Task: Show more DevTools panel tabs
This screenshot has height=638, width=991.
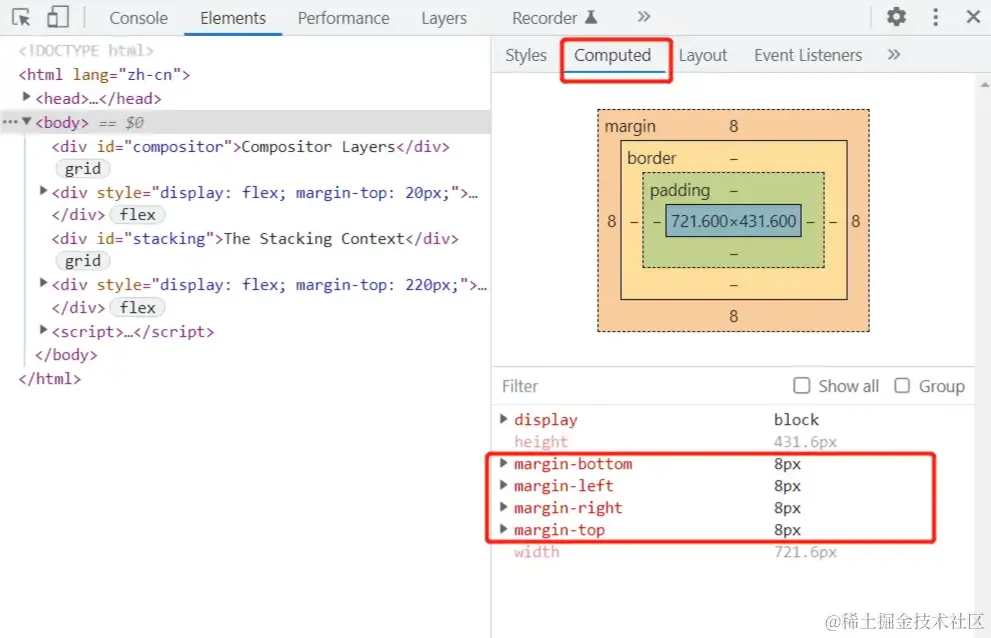Action: click(x=643, y=17)
